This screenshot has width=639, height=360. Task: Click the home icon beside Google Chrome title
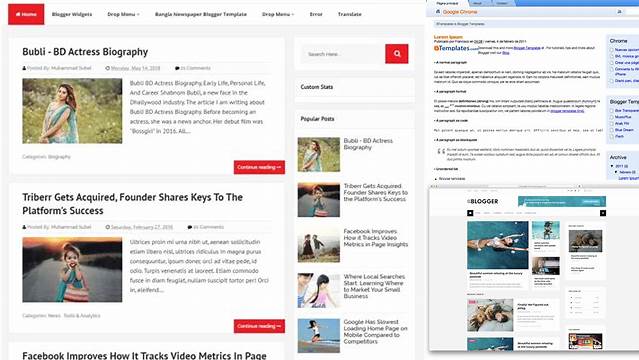438,12
